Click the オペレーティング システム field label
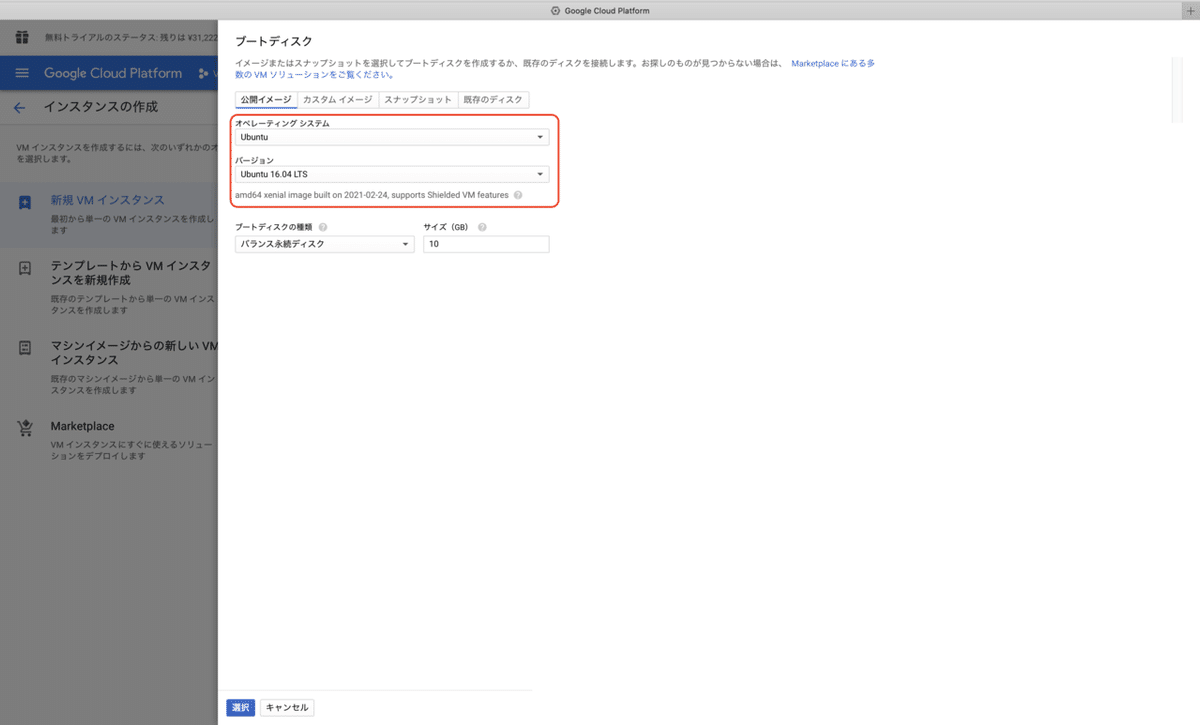1200x725 pixels. click(x=282, y=123)
